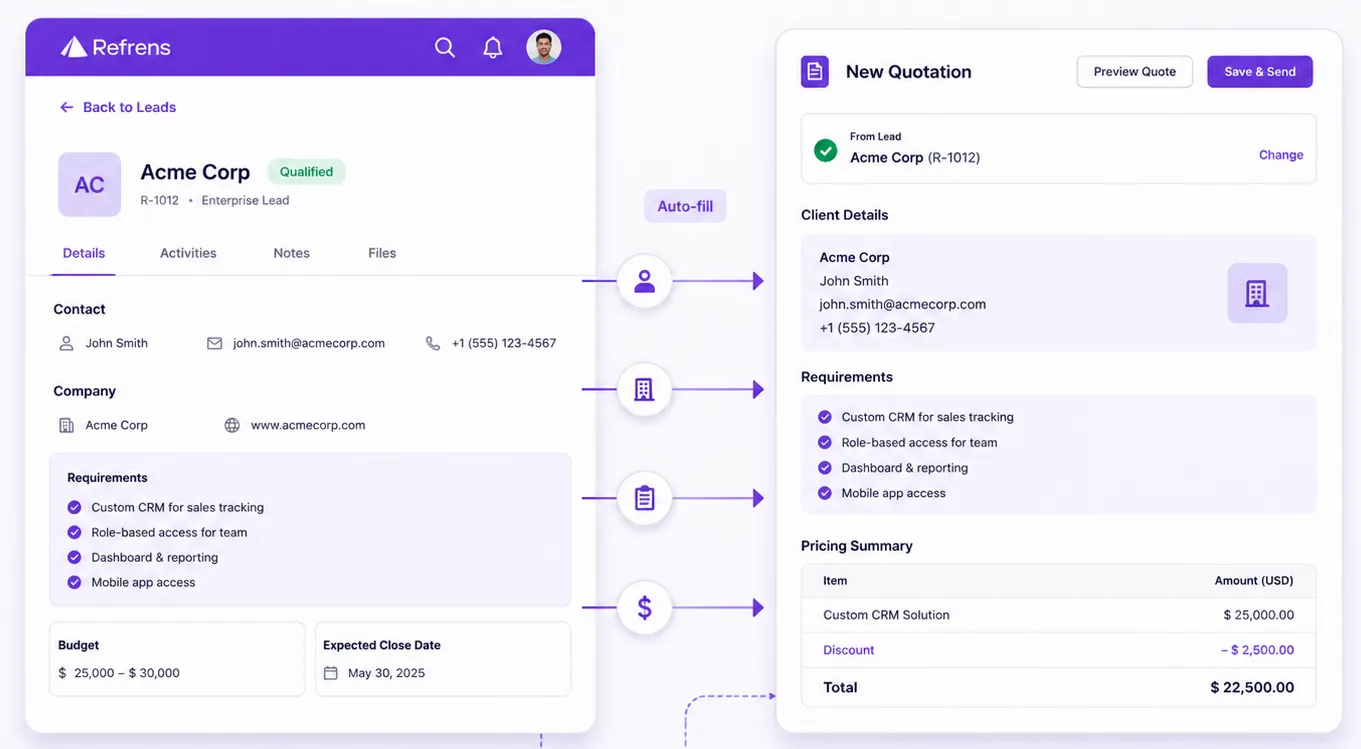Toggle Custom CRM for sales tracking in lead
Image resolution: width=1361 pixels, height=749 pixels.
coord(74,507)
